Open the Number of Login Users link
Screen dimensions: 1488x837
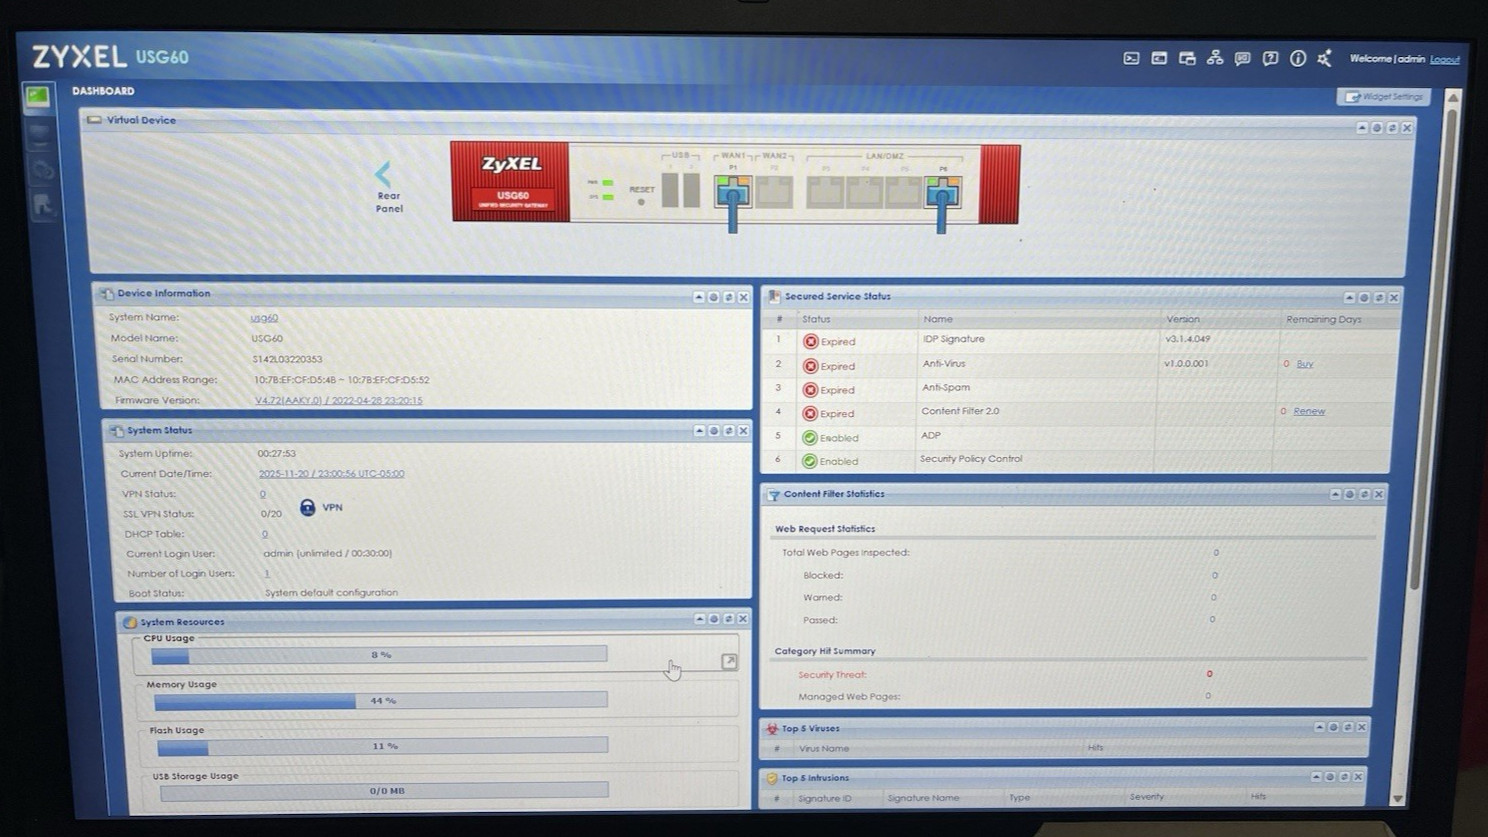point(267,574)
